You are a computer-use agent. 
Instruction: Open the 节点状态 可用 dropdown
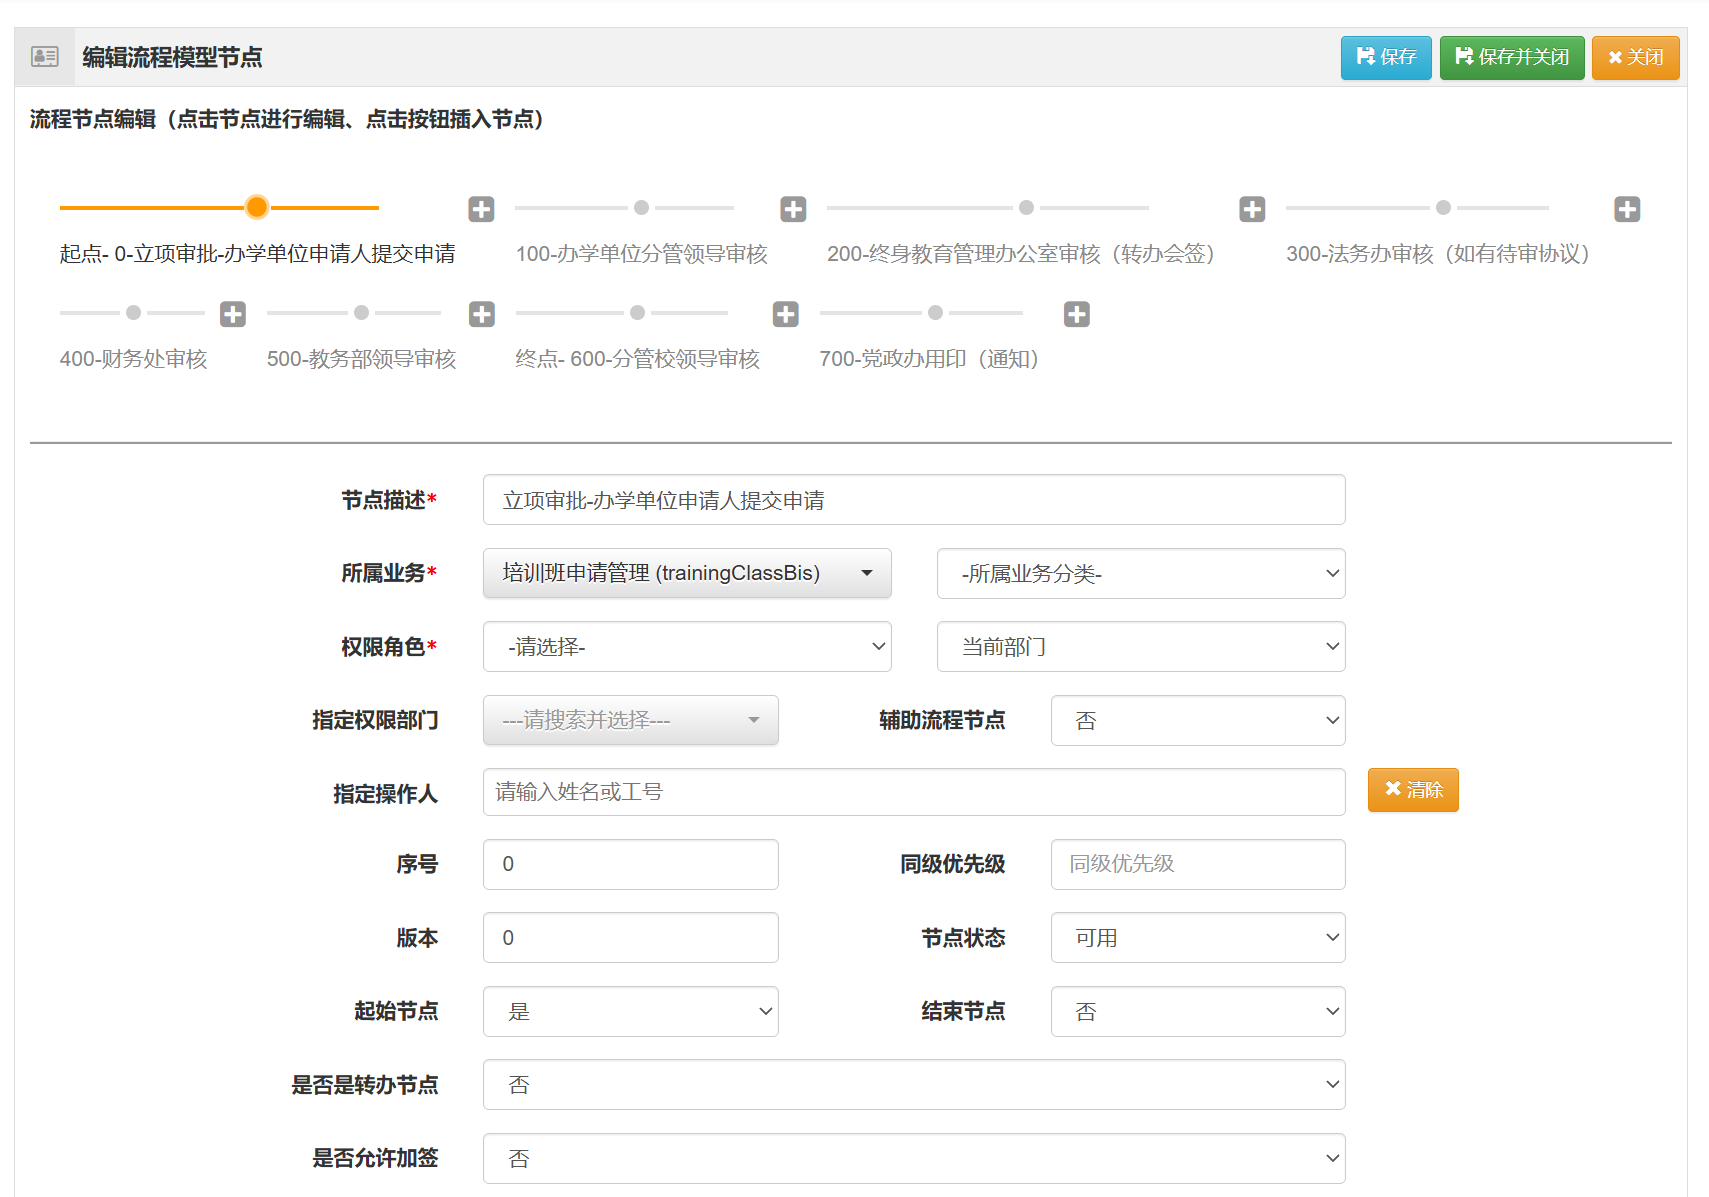coord(1198,937)
